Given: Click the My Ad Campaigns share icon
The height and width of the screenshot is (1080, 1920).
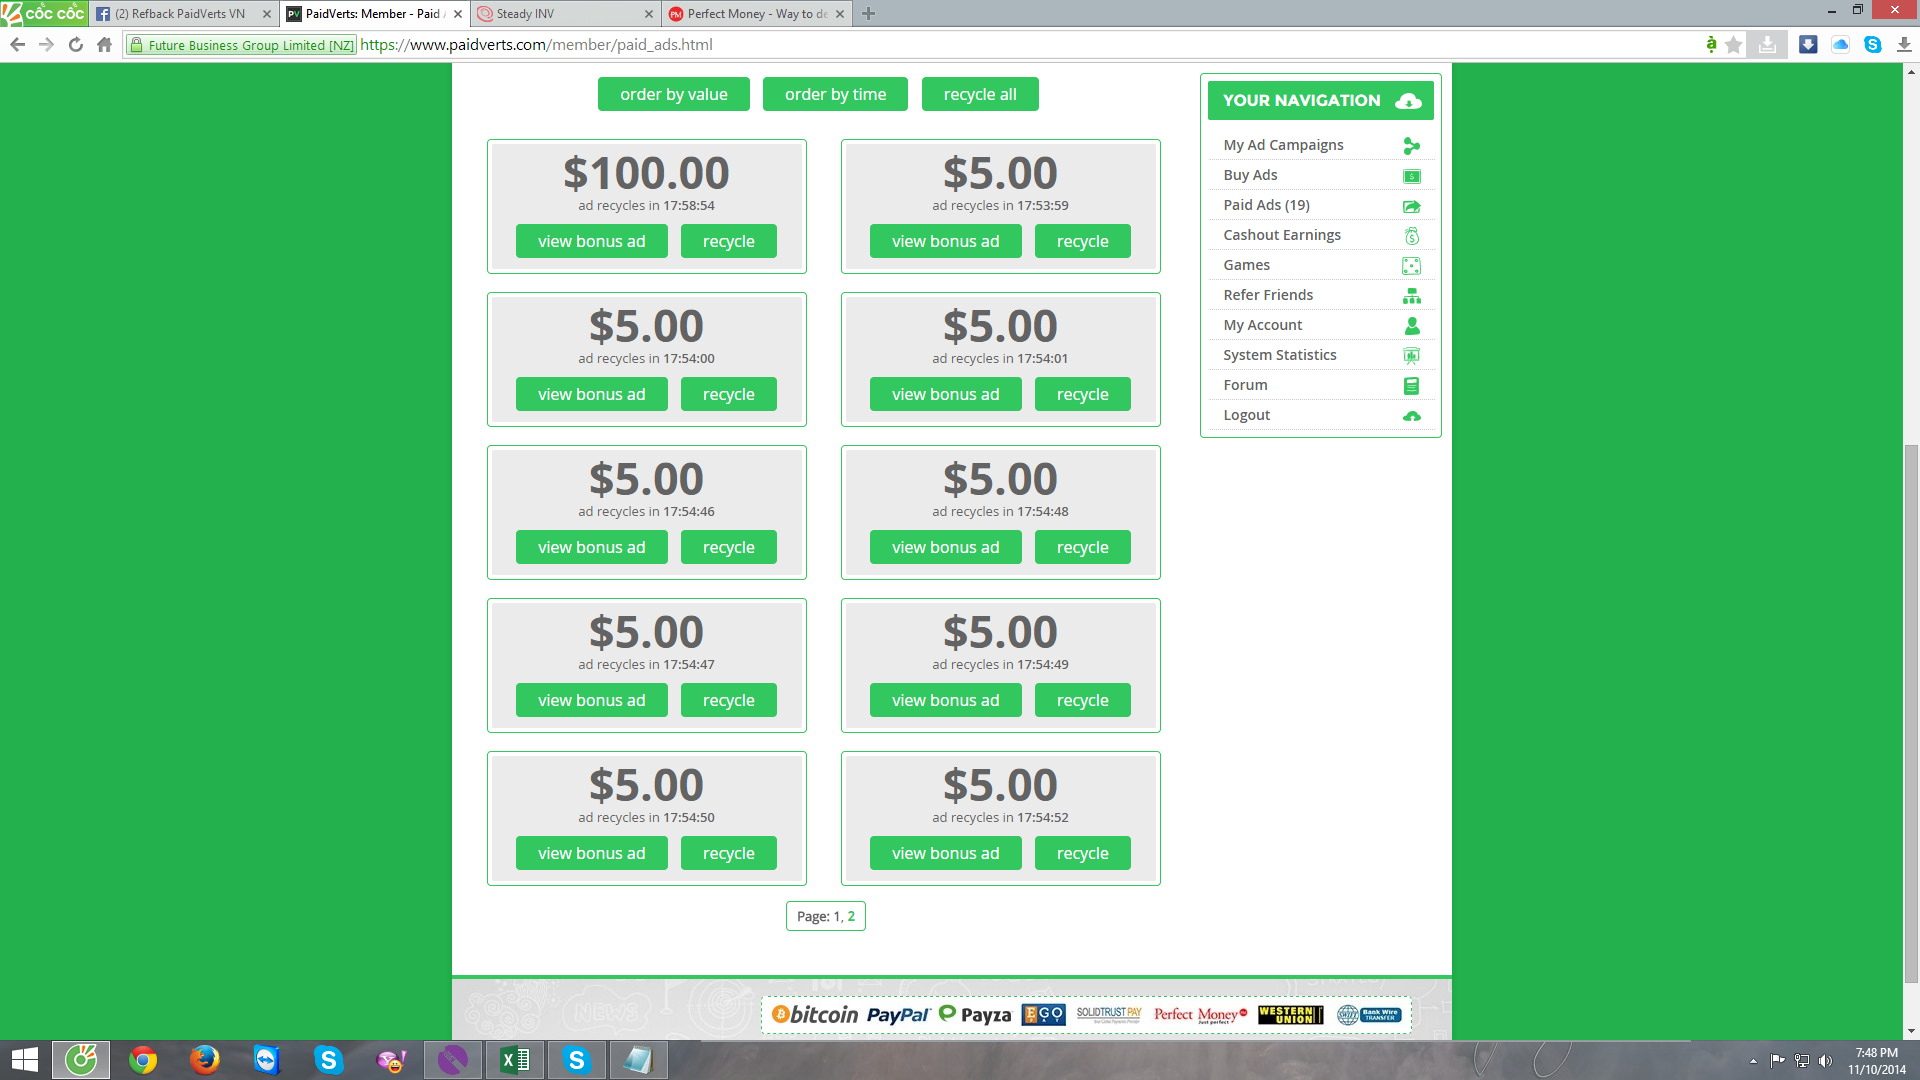Looking at the screenshot, I should click(1411, 146).
